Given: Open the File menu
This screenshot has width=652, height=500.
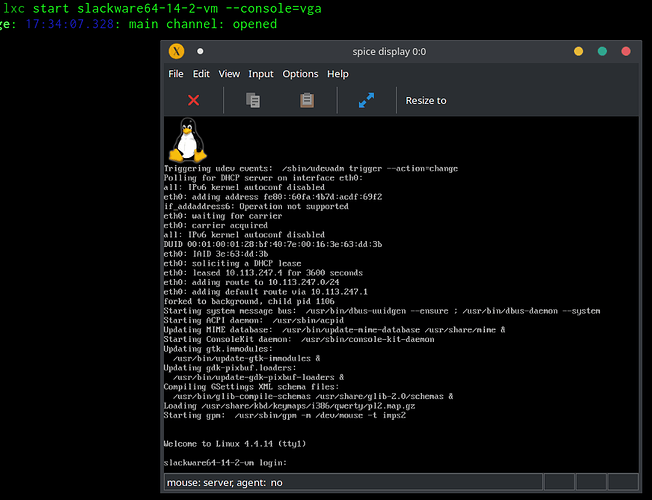Looking at the screenshot, I should click(175, 74).
